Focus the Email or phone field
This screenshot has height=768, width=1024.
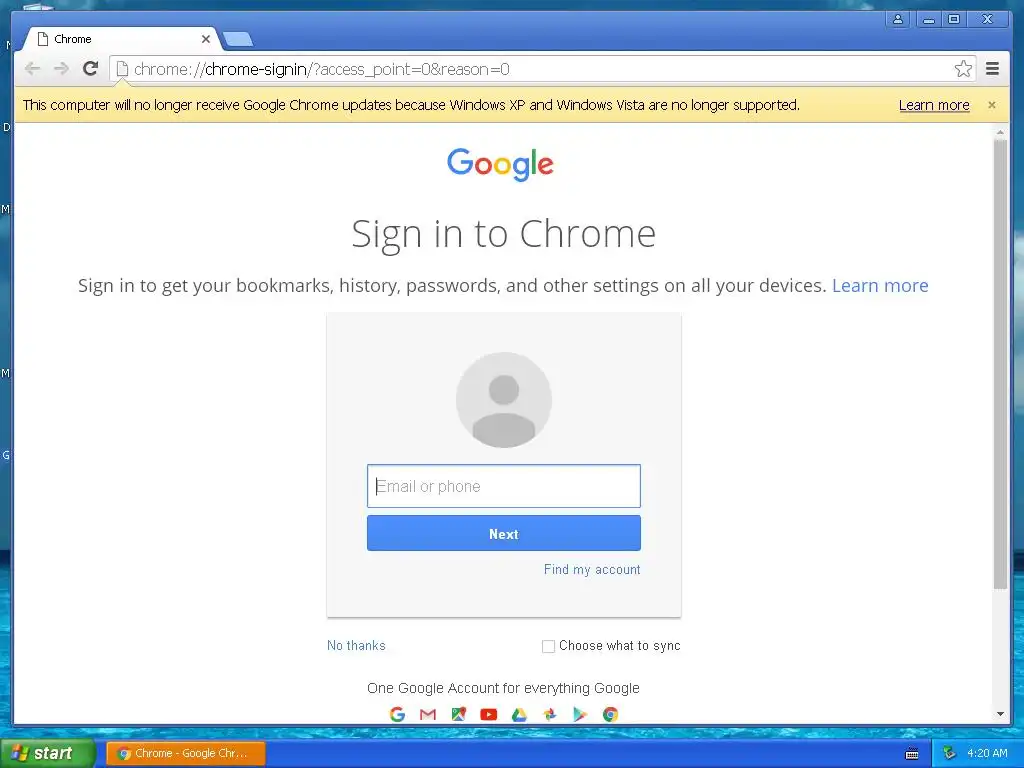tap(504, 486)
